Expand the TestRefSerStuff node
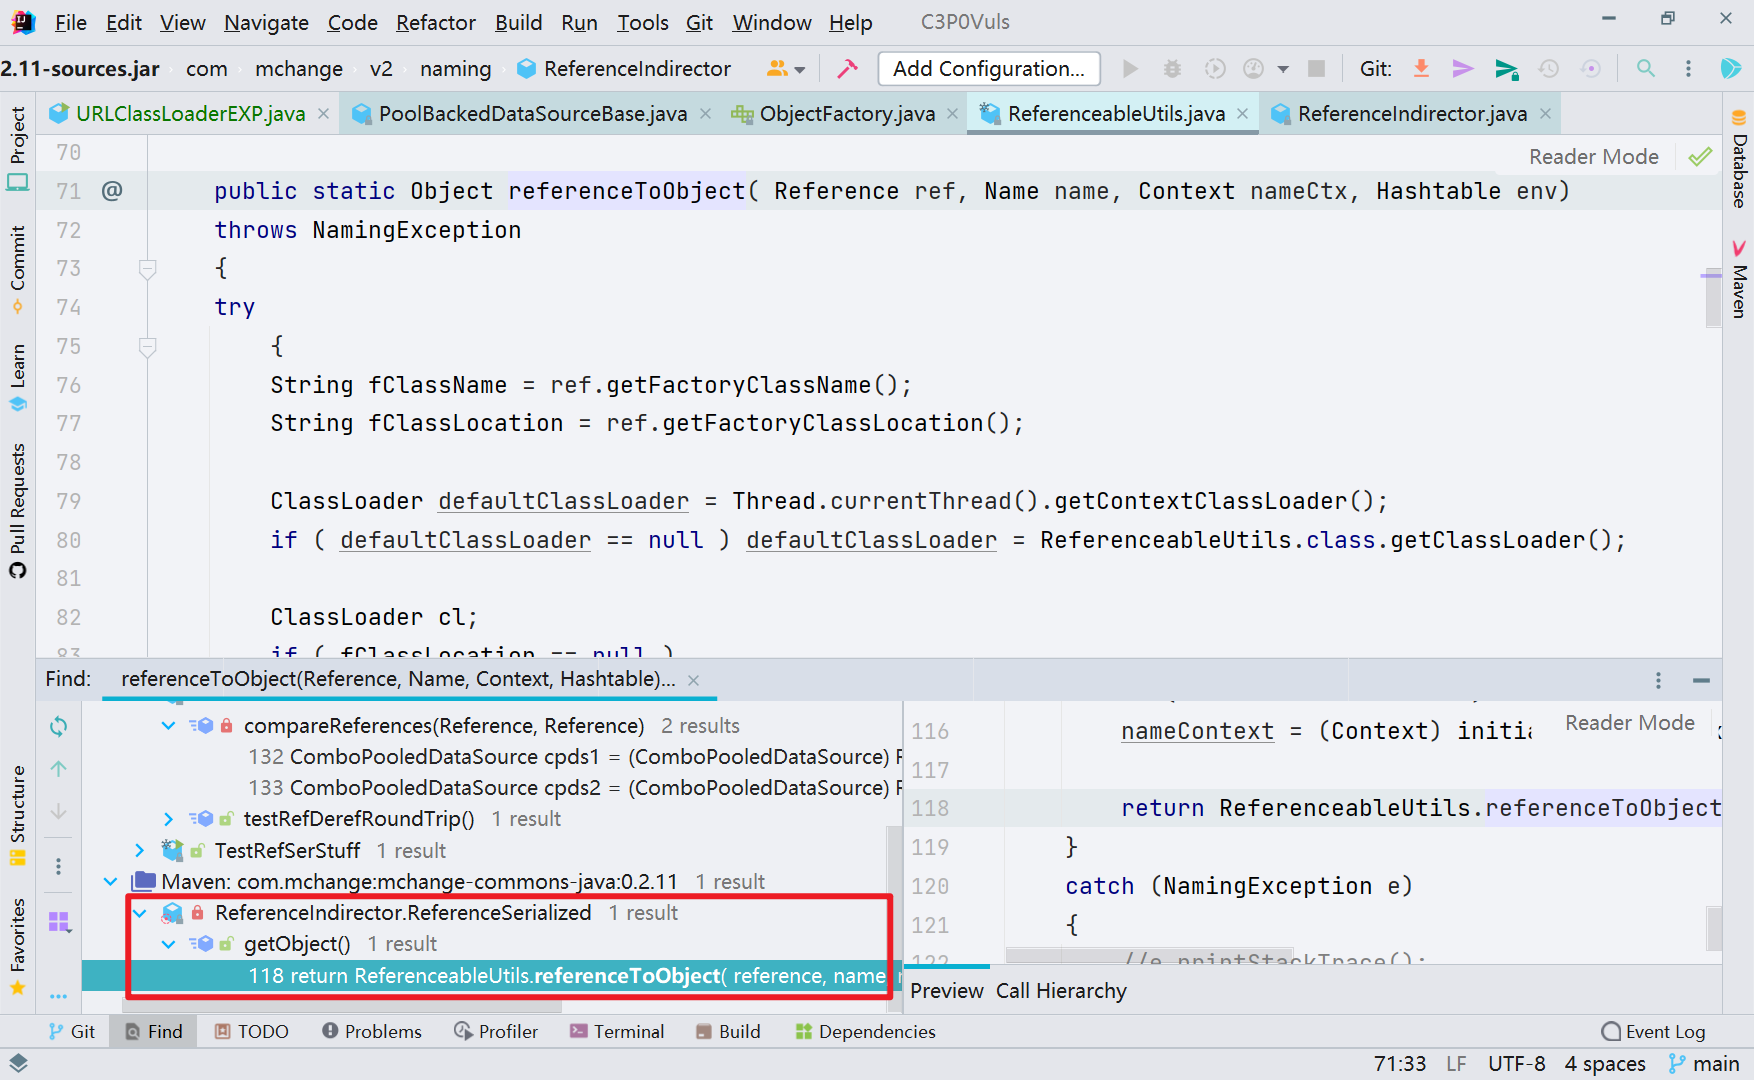This screenshot has width=1754, height=1080. 139,850
